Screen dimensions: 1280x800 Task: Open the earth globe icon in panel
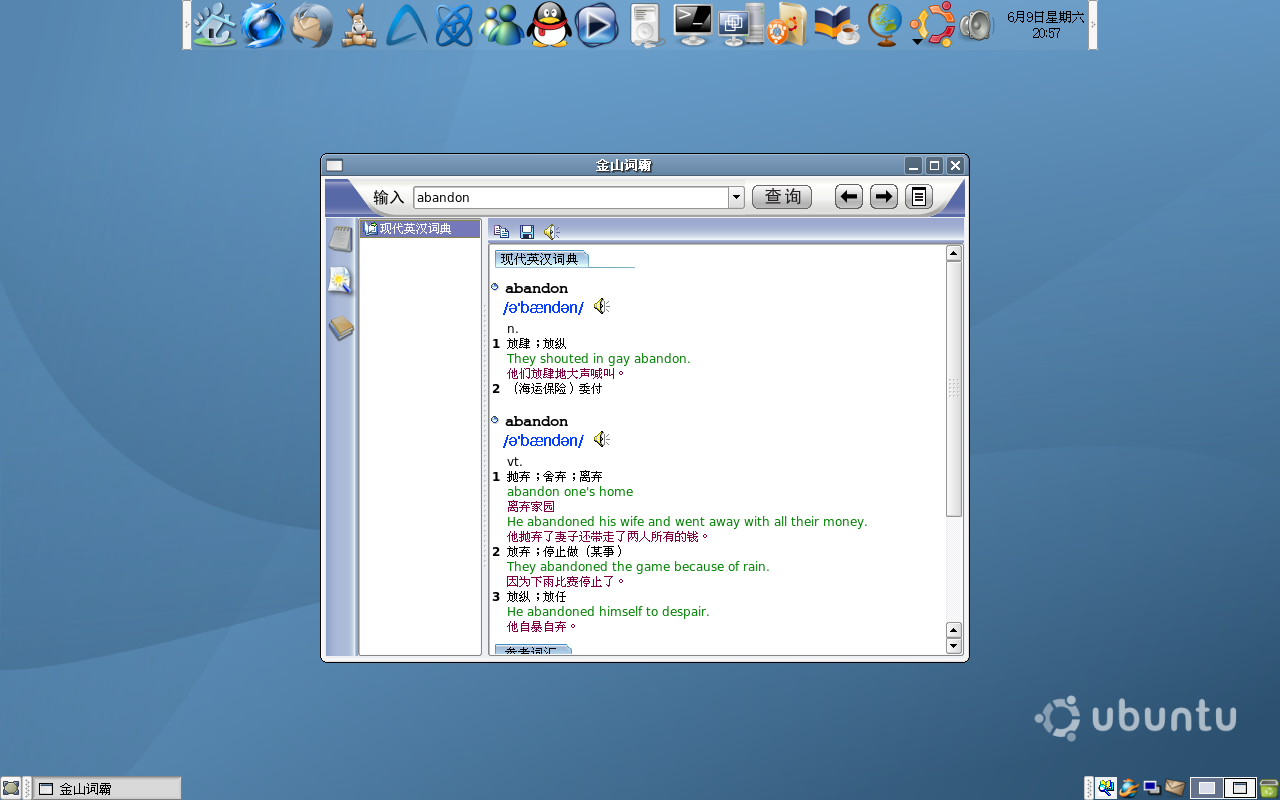click(x=885, y=25)
